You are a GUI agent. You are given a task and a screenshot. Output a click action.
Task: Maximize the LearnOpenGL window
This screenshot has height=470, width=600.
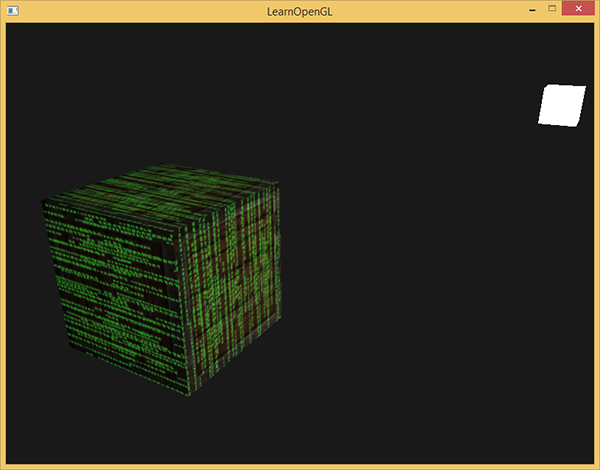pos(550,9)
